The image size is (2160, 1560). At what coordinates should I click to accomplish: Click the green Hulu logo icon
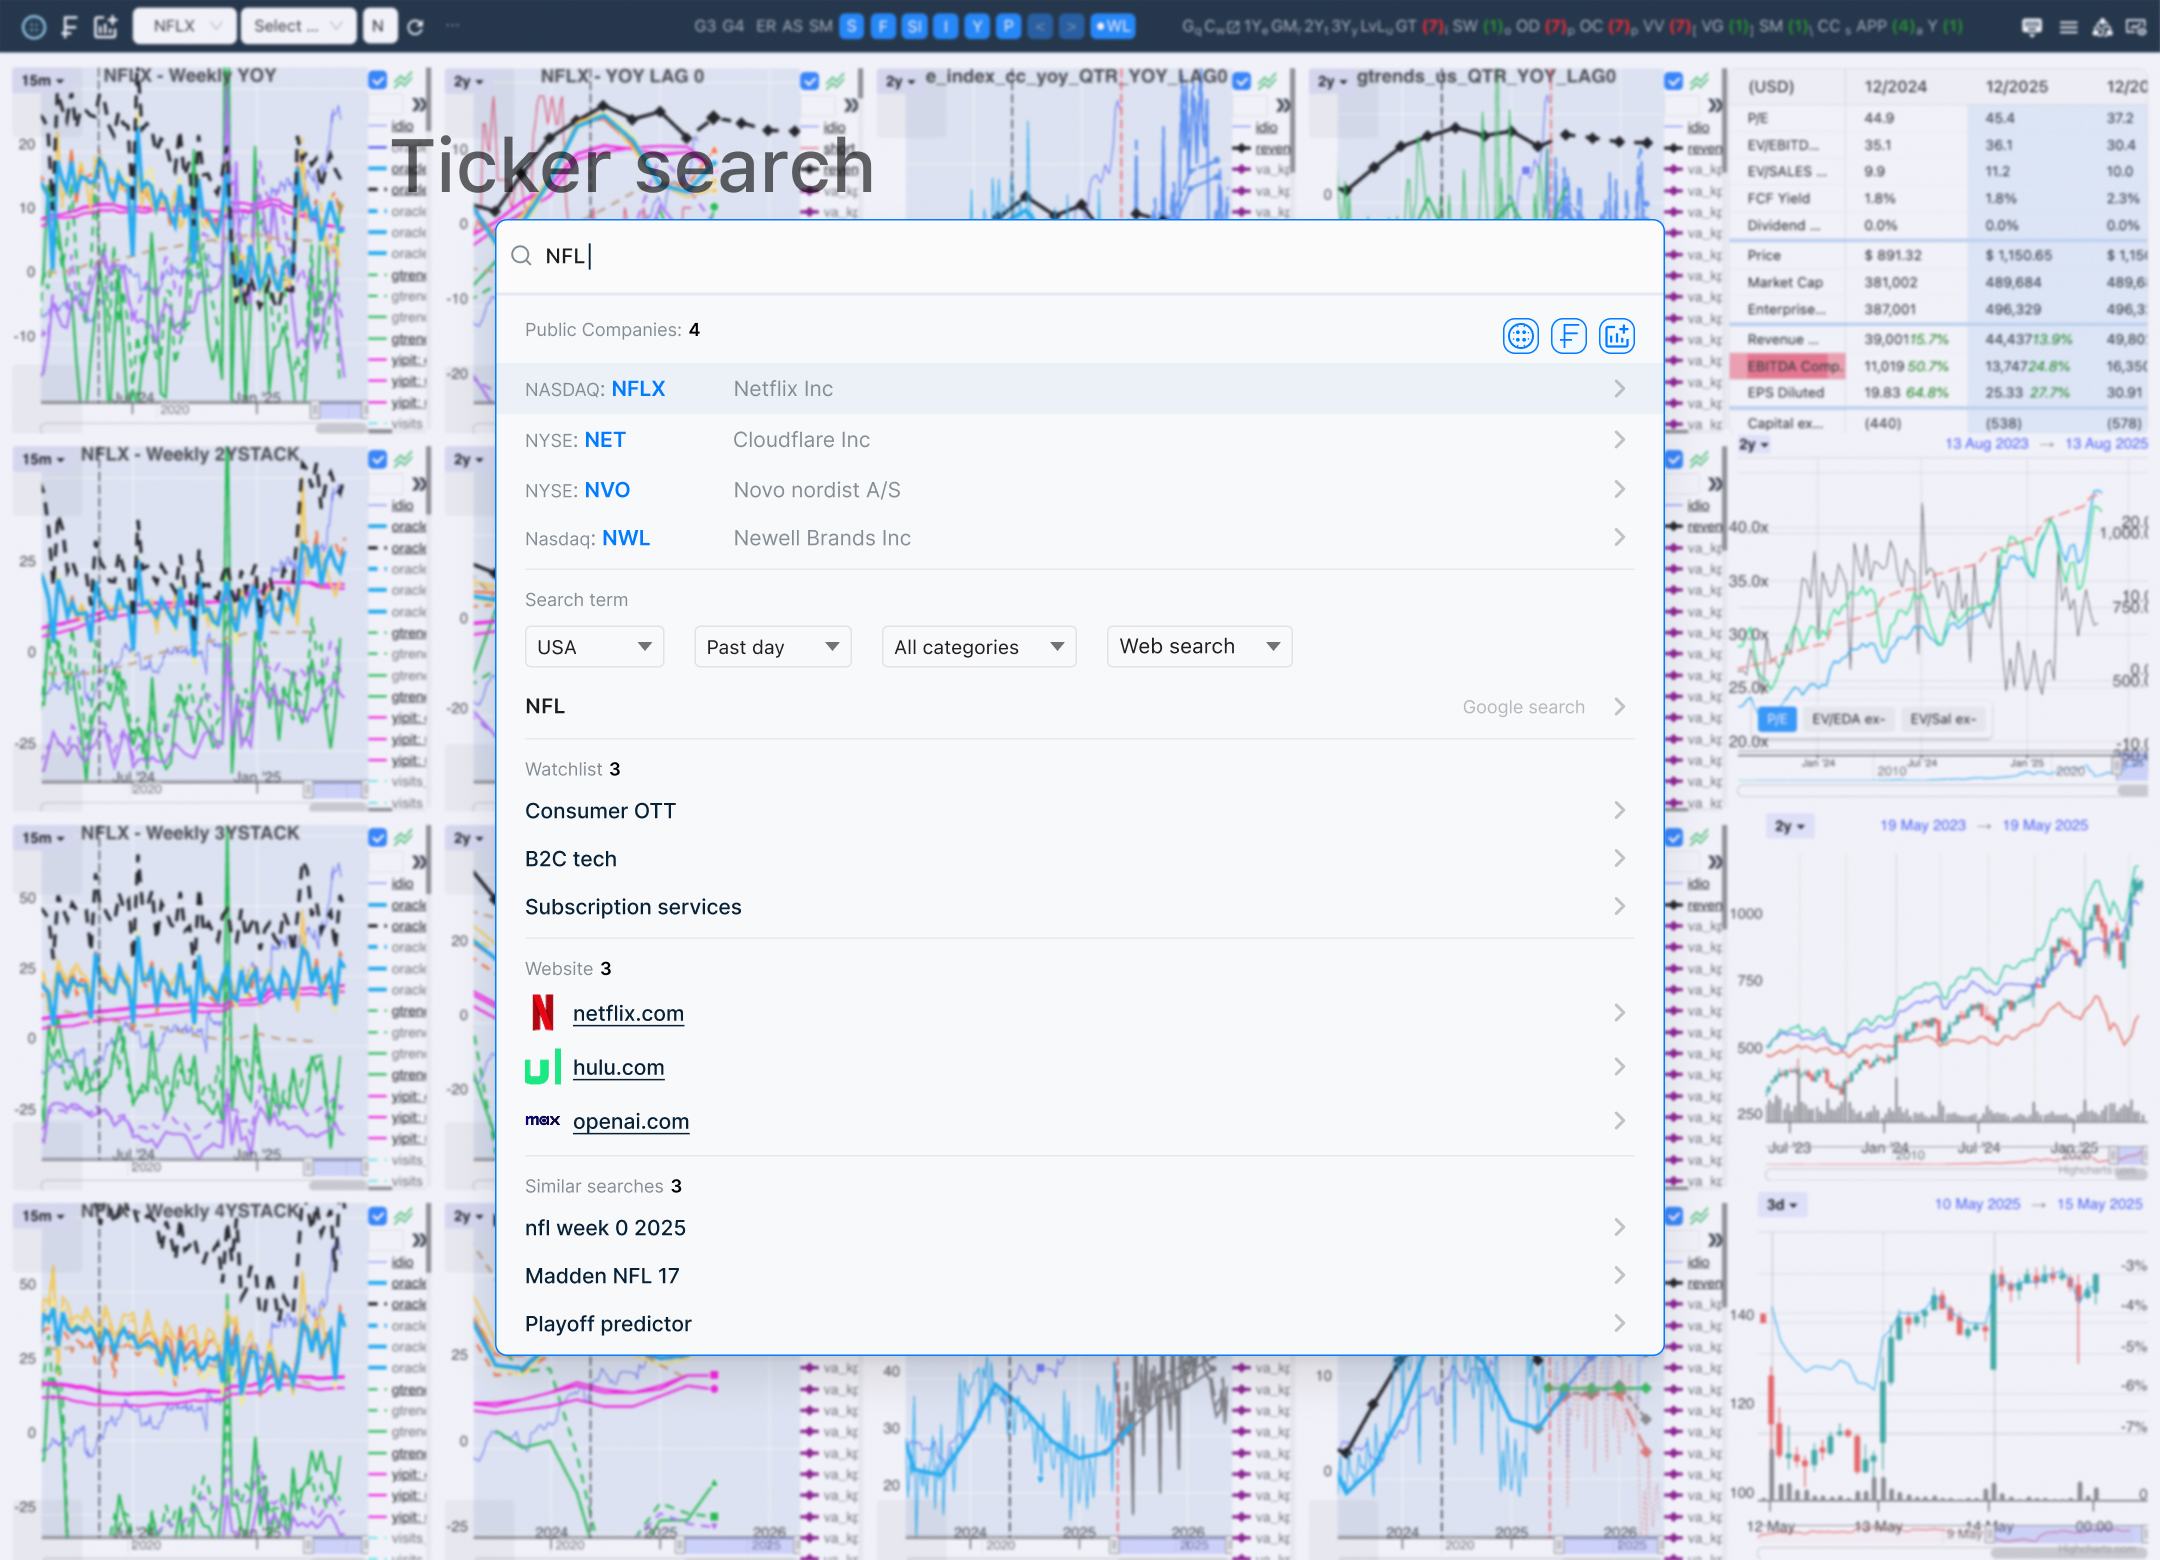click(x=543, y=1067)
